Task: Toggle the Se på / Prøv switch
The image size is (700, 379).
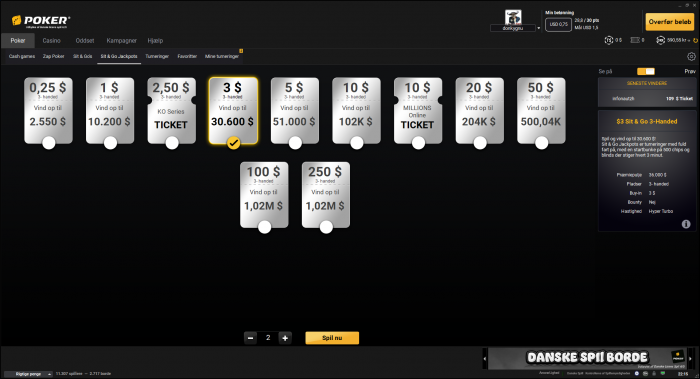Action: [x=646, y=71]
